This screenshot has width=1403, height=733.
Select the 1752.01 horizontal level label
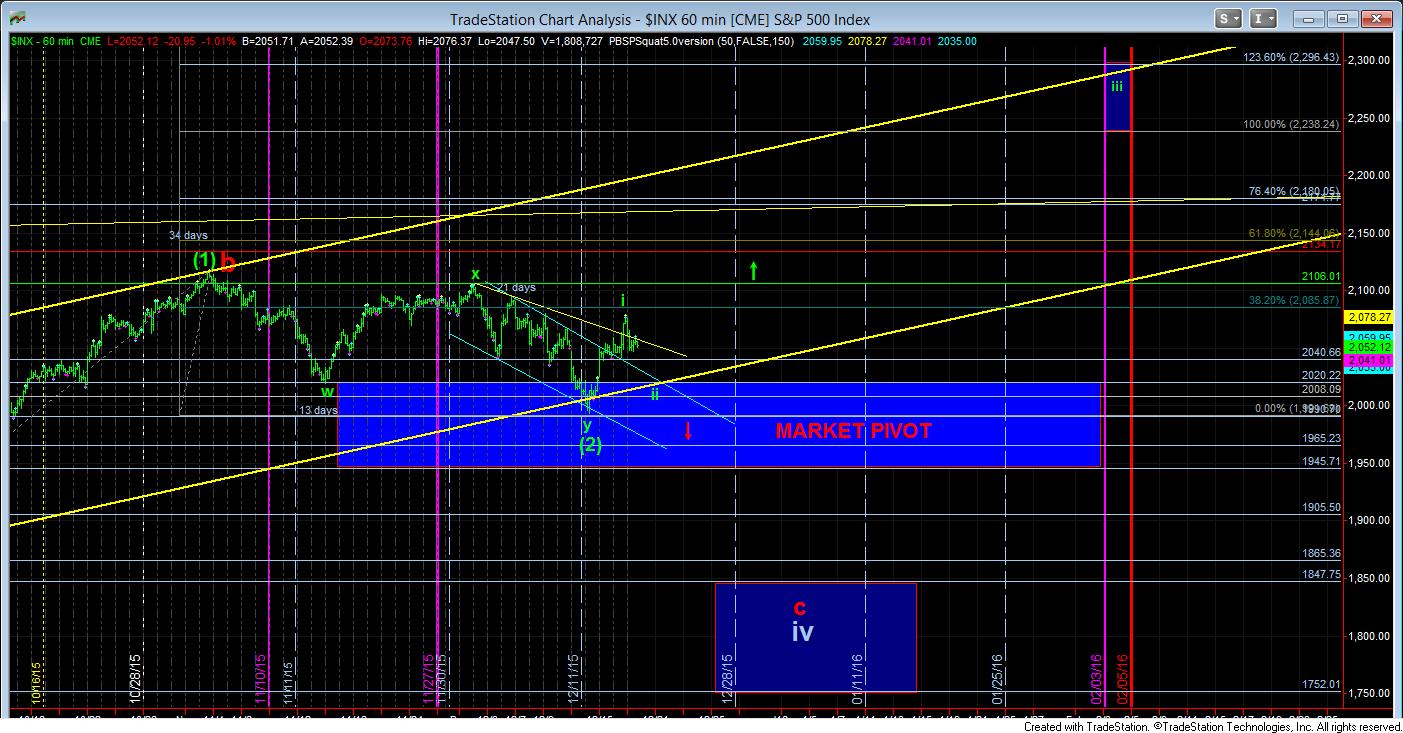click(1320, 685)
